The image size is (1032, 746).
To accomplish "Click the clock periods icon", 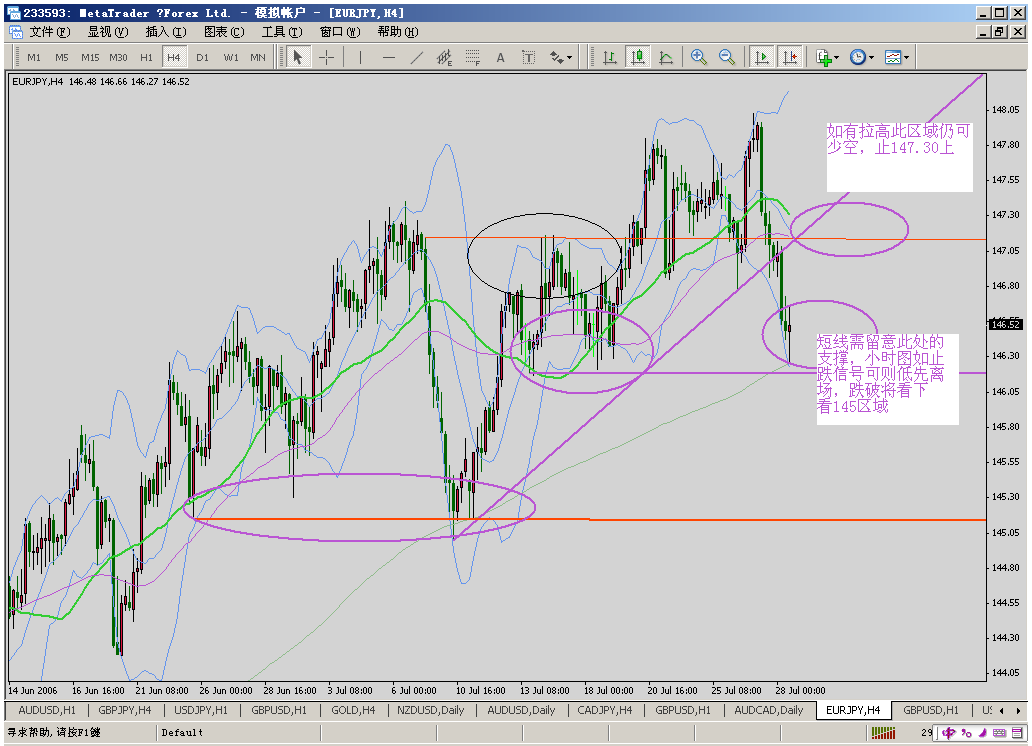I will point(858,58).
